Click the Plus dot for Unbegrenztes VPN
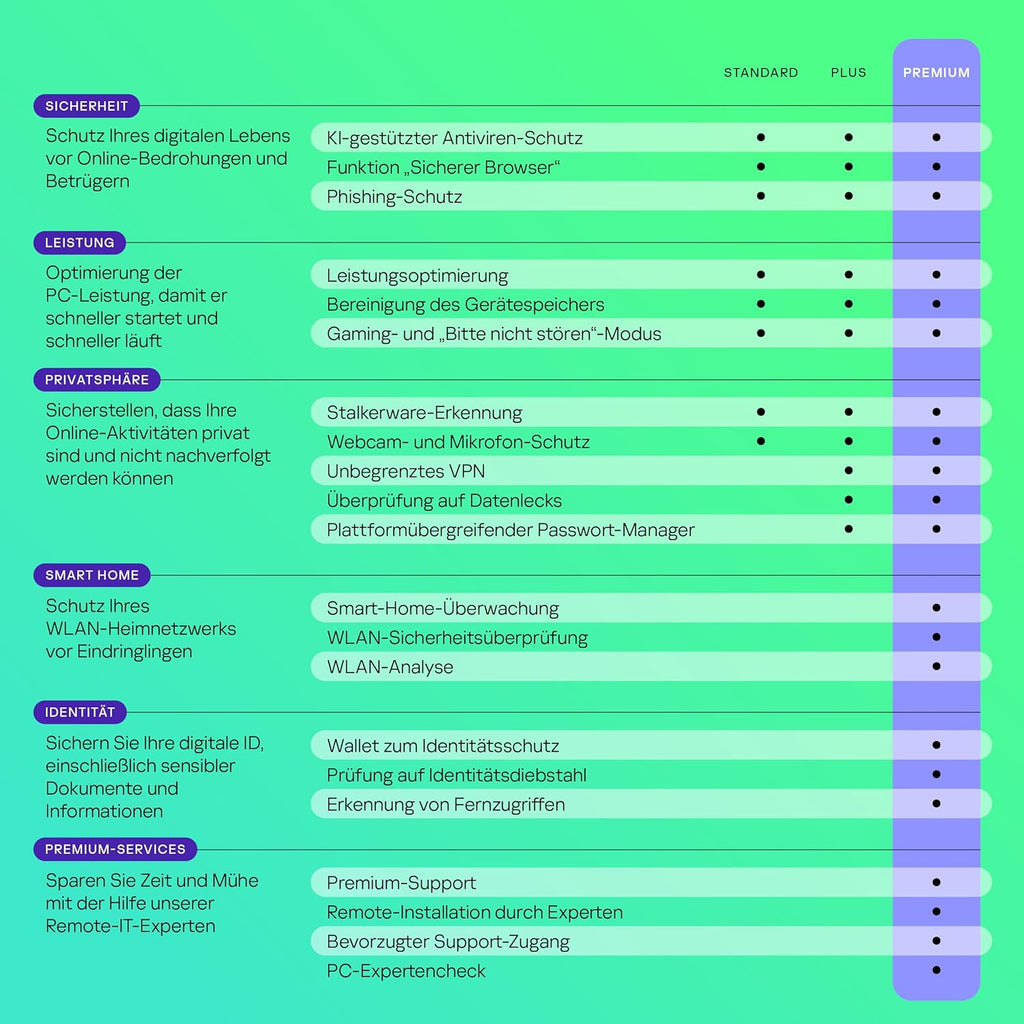1024x1024 pixels. pos(848,470)
